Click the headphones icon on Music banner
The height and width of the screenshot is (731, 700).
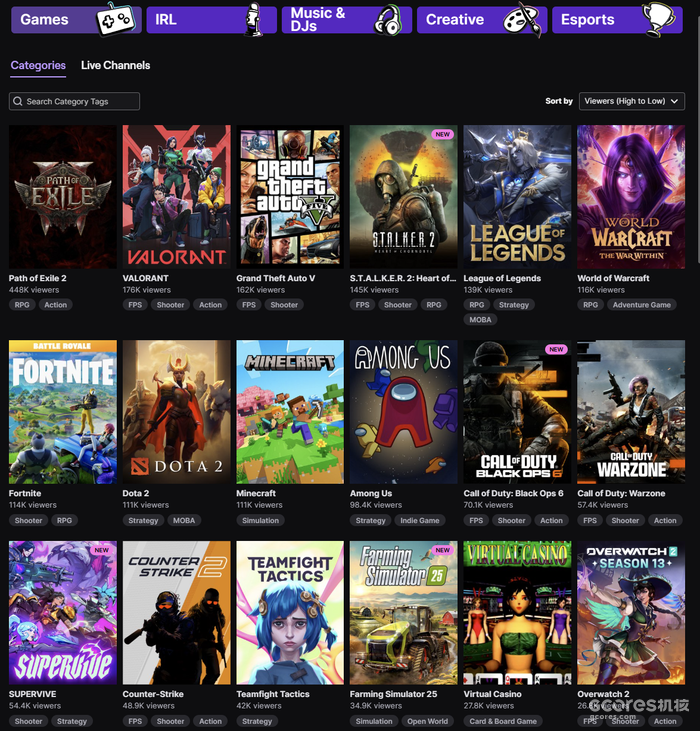point(388,20)
